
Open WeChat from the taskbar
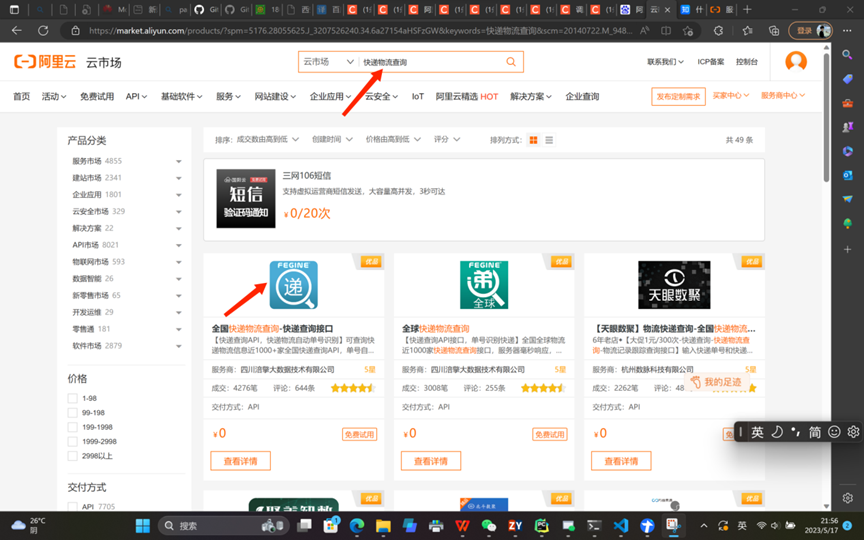pos(489,526)
